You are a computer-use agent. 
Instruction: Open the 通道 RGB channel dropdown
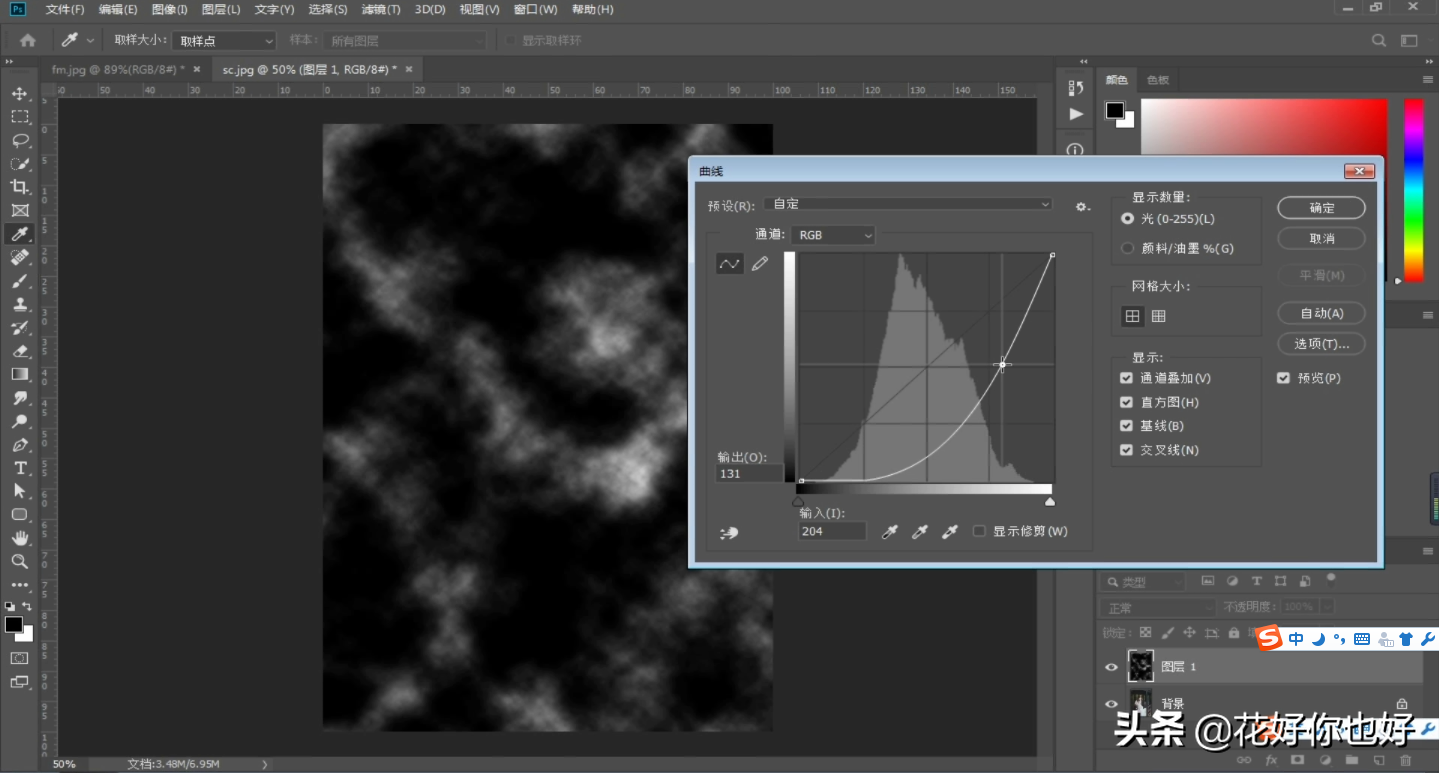tap(833, 235)
